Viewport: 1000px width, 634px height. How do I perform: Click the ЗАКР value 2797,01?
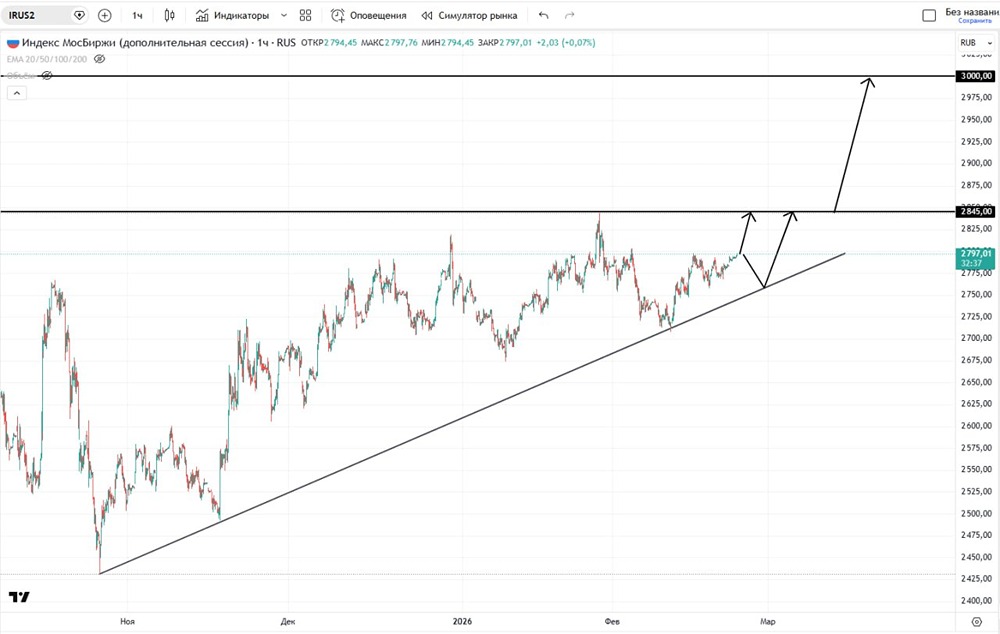click(515, 43)
